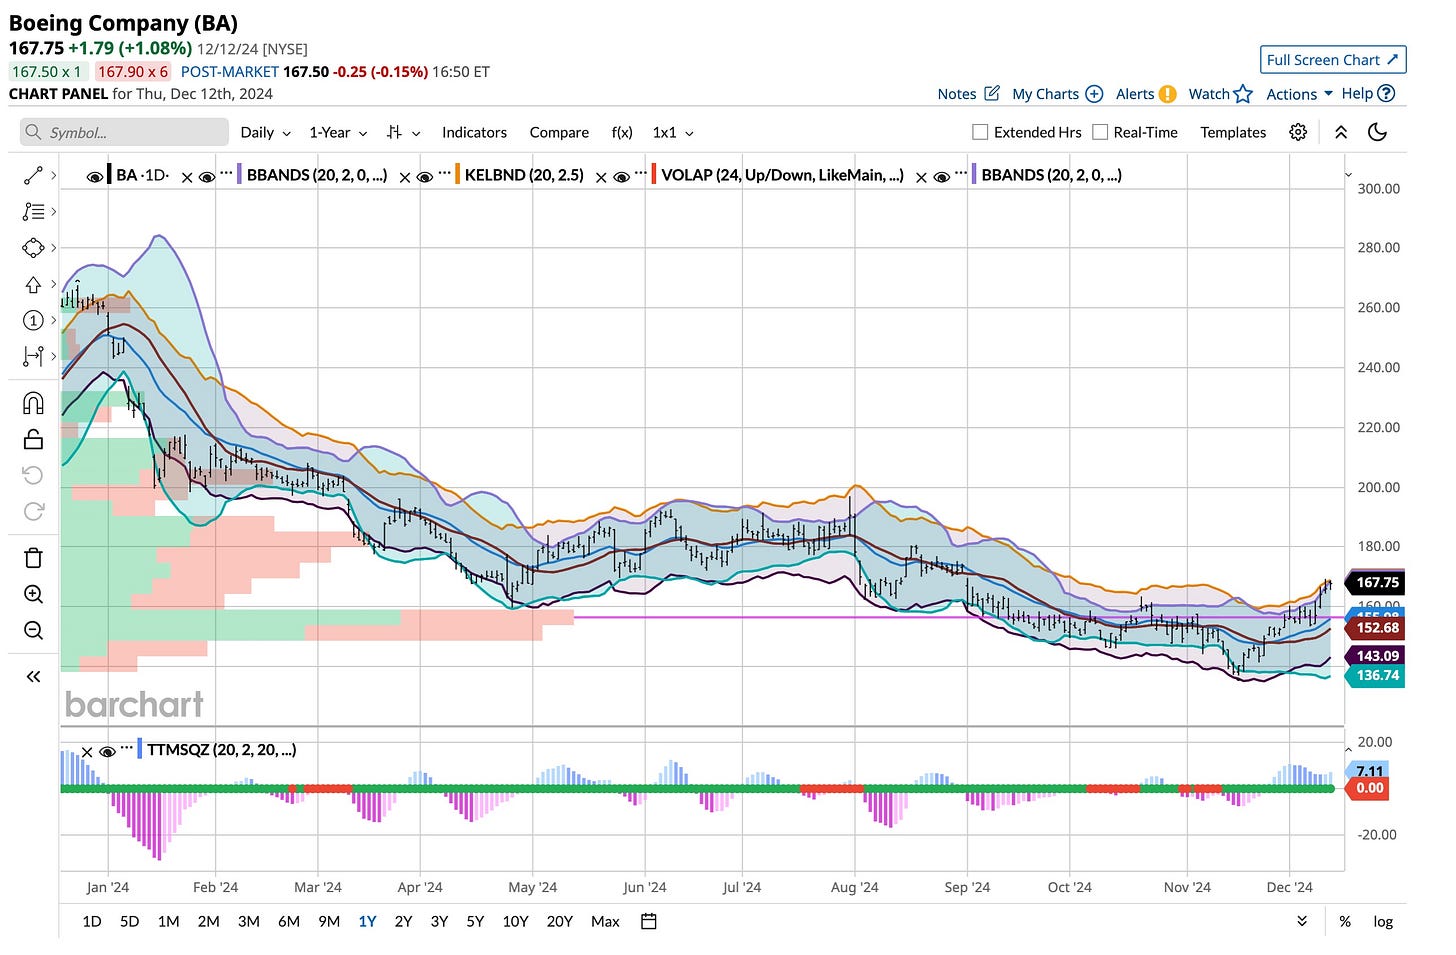Switch to the 5Y time range
Image resolution: width=1456 pixels, height=955 pixels.
[475, 921]
